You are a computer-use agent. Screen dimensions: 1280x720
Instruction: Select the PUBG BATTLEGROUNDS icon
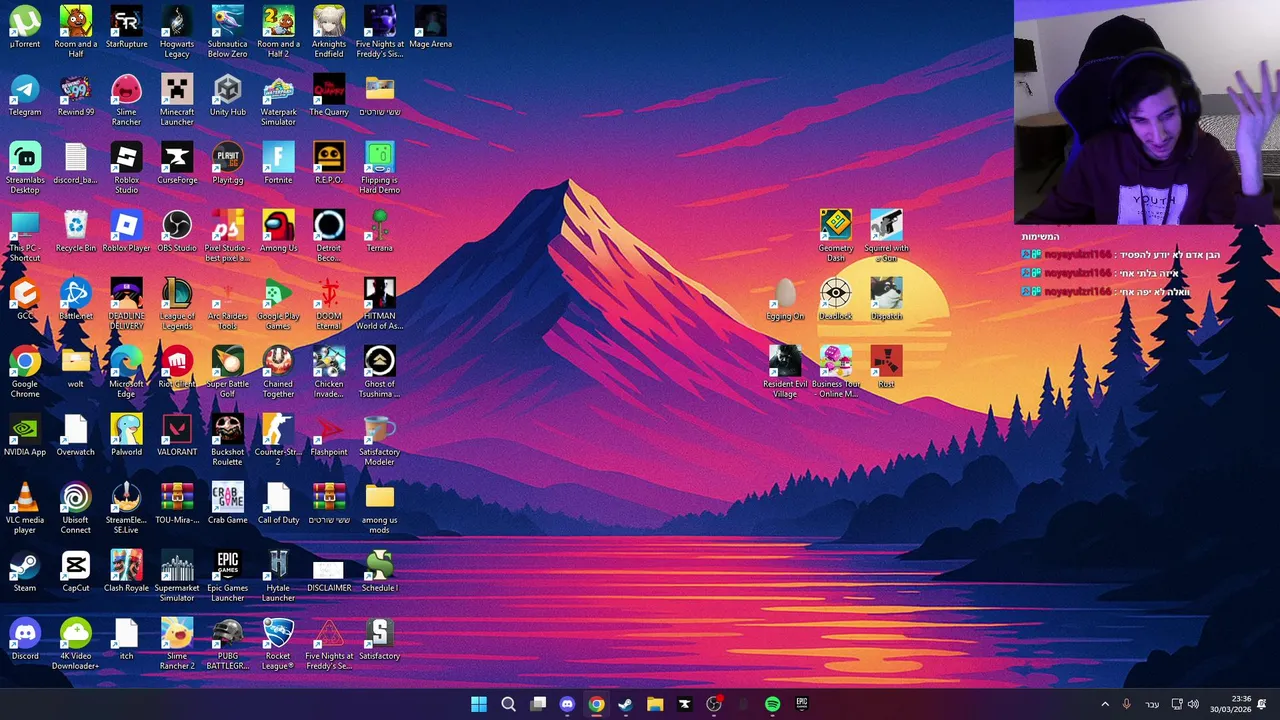[x=227, y=644]
